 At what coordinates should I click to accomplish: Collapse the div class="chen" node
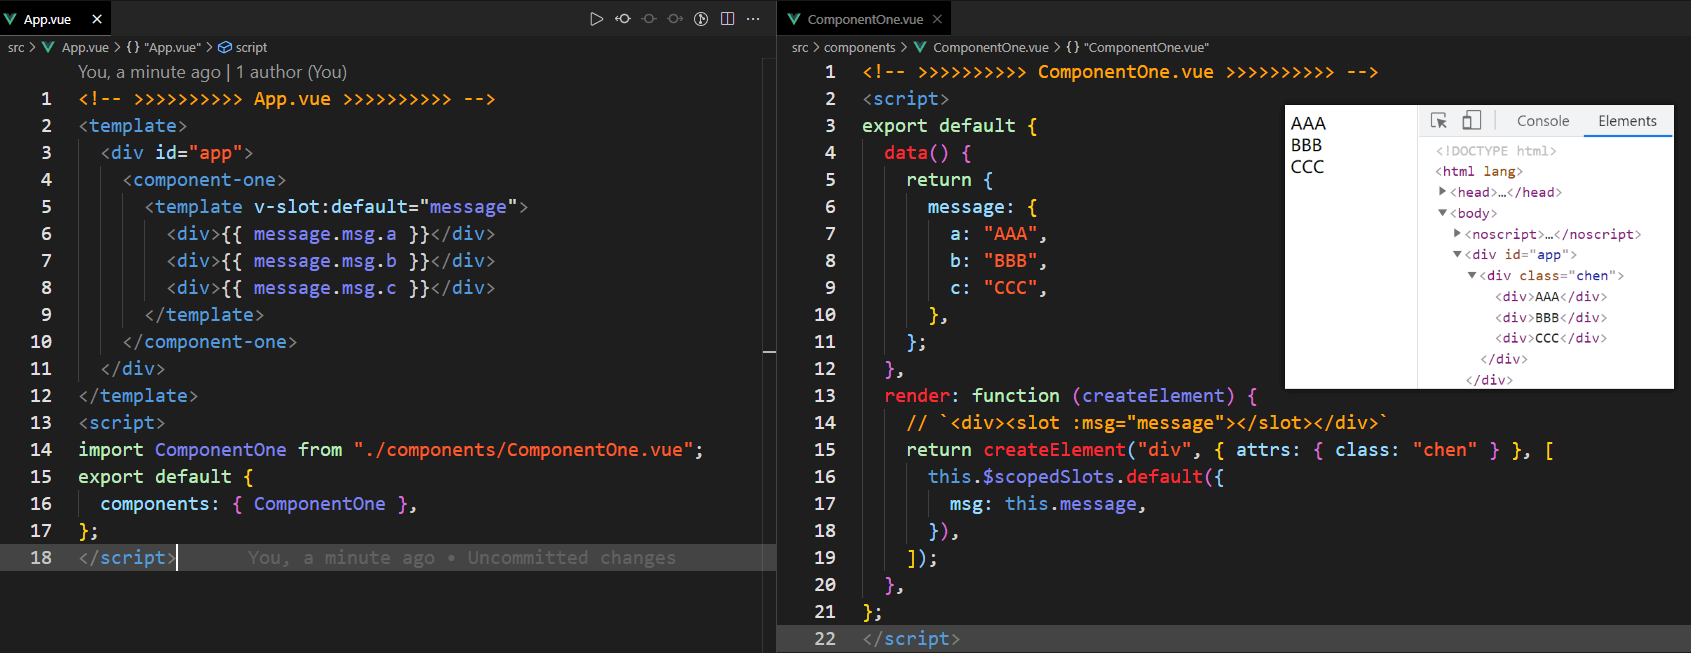pos(1472,276)
